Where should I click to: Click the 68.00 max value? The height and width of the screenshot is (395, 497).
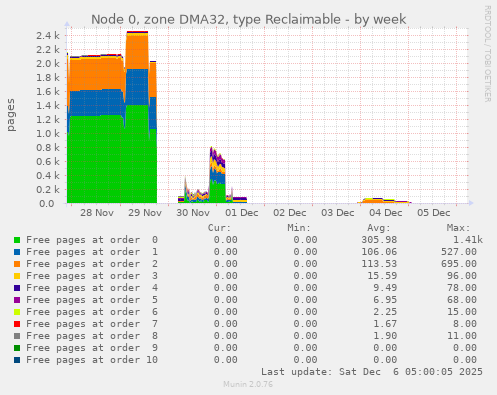pos(462,300)
